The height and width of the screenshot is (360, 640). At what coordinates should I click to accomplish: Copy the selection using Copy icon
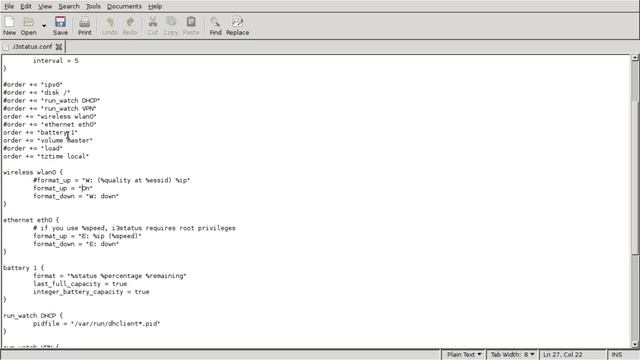(x=171, y=26)
